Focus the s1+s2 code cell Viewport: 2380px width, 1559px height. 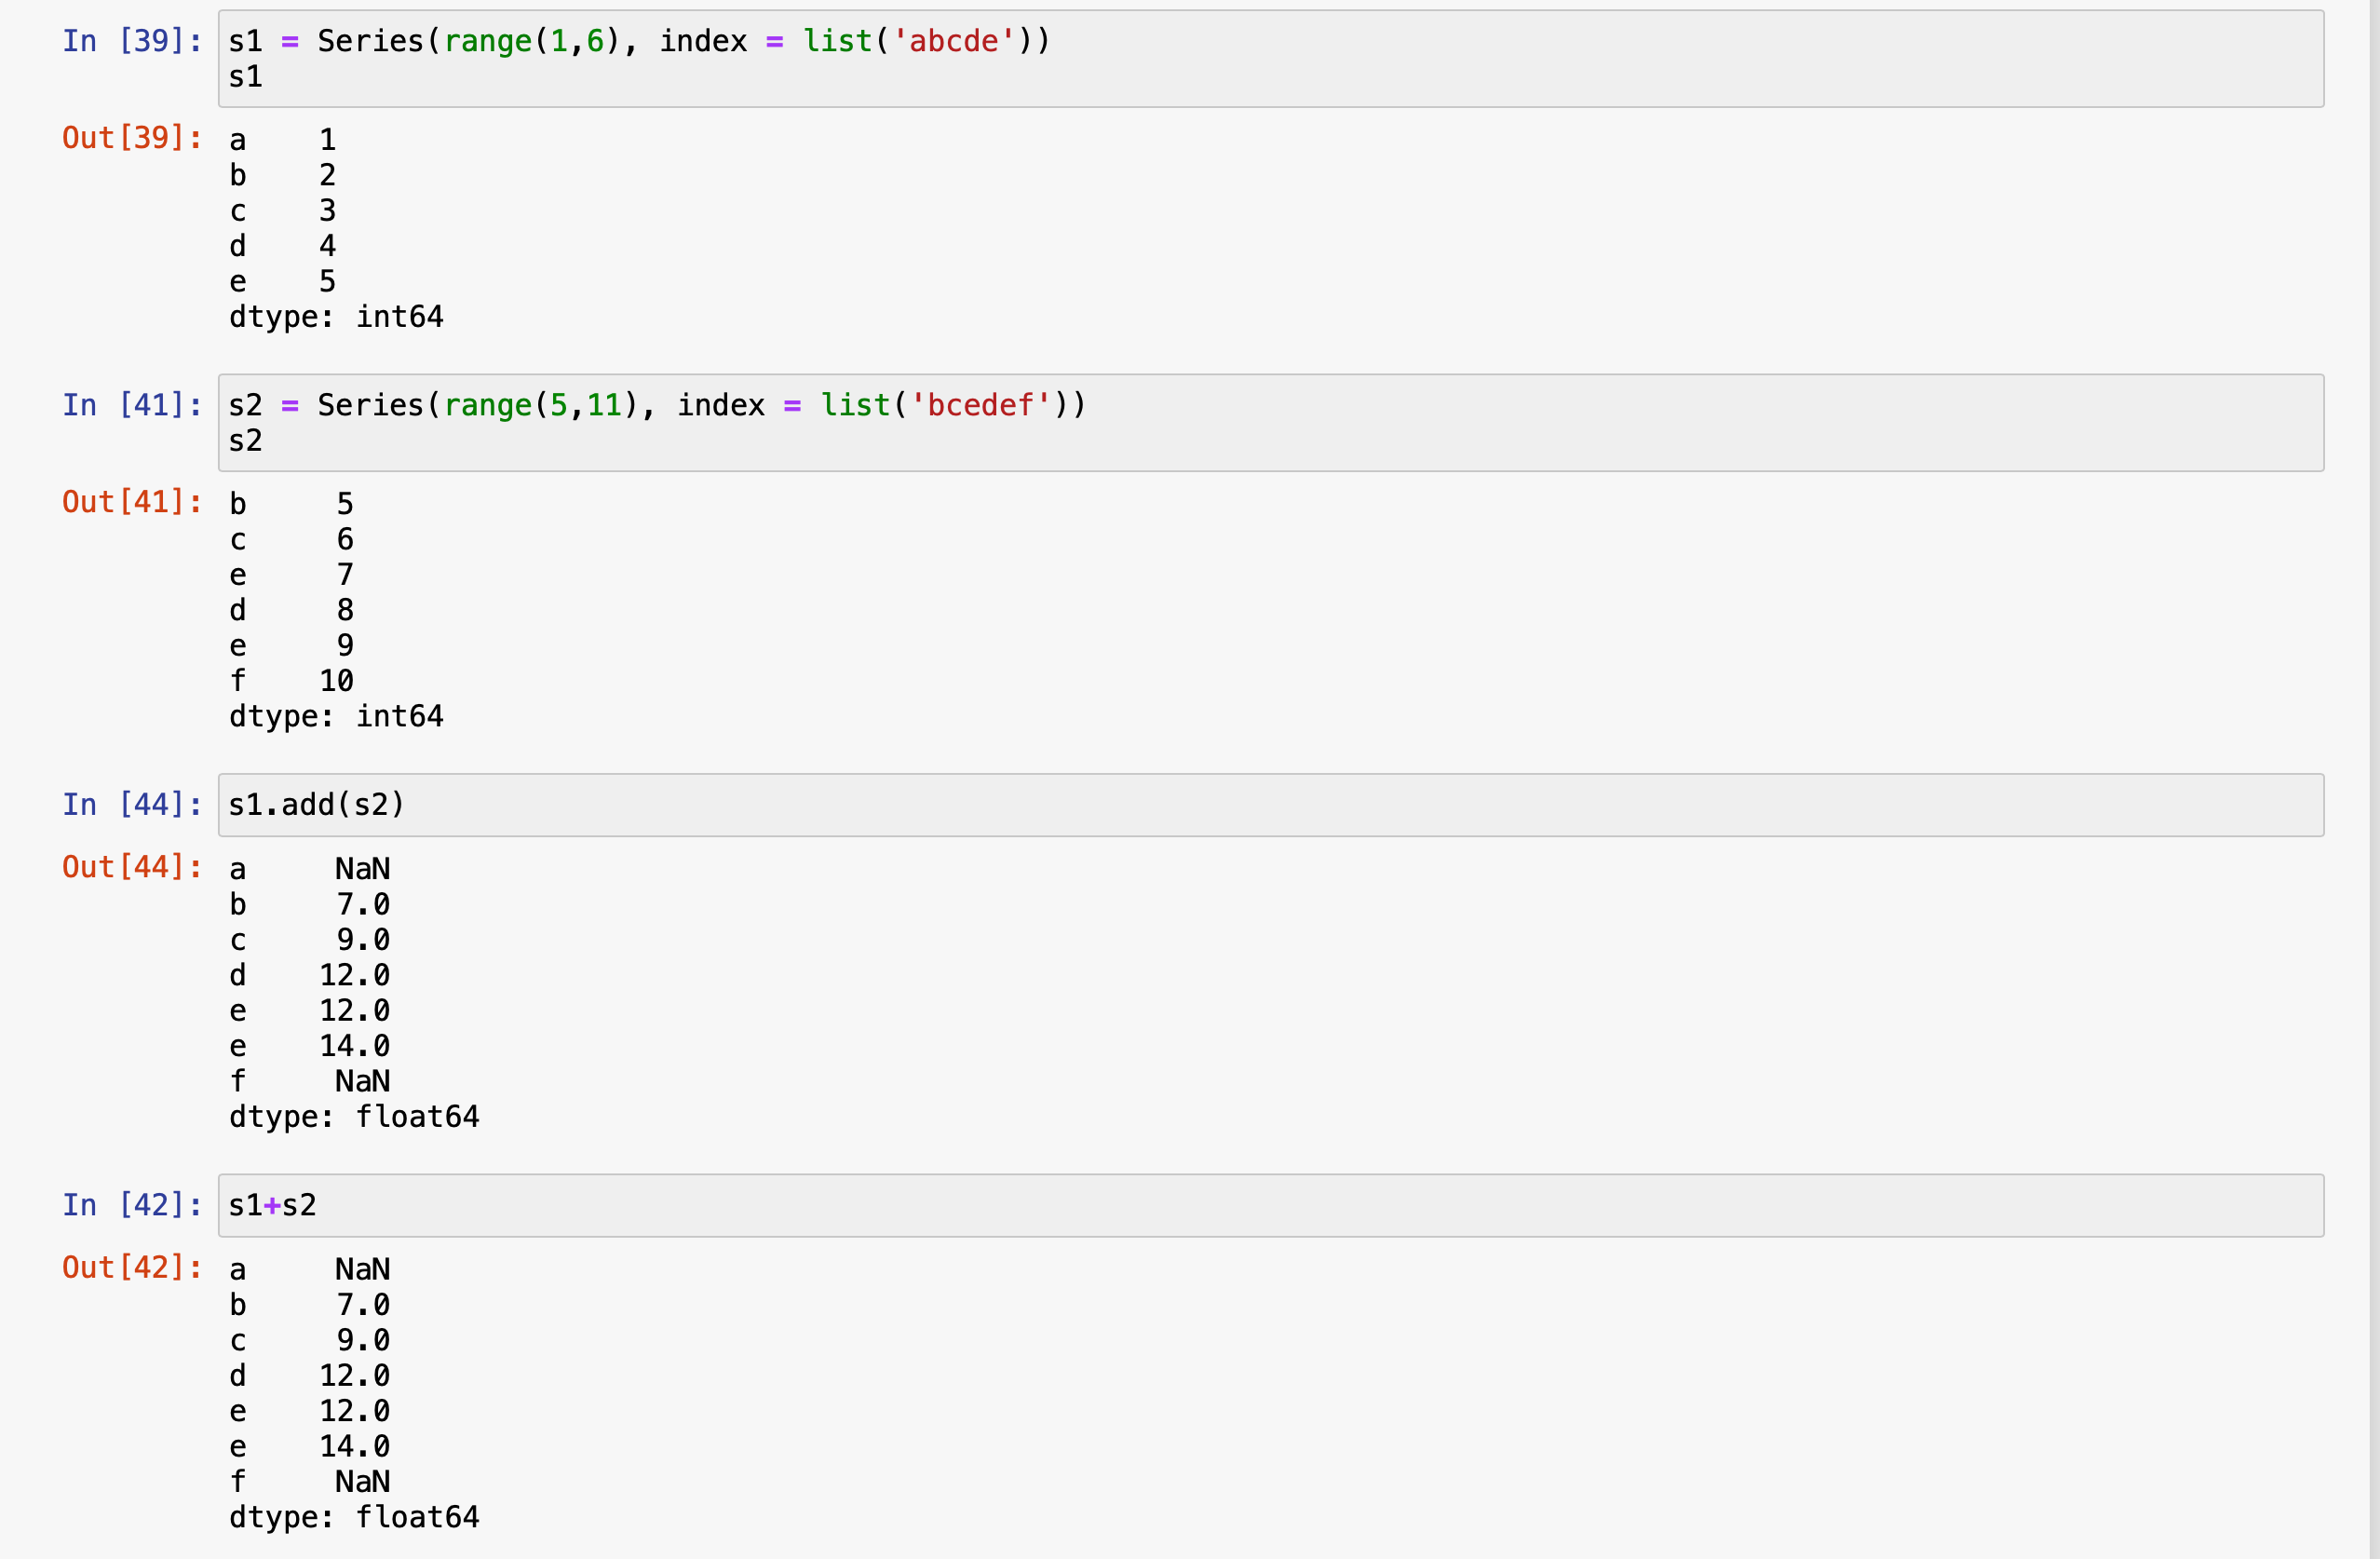click(1270, 1205)
